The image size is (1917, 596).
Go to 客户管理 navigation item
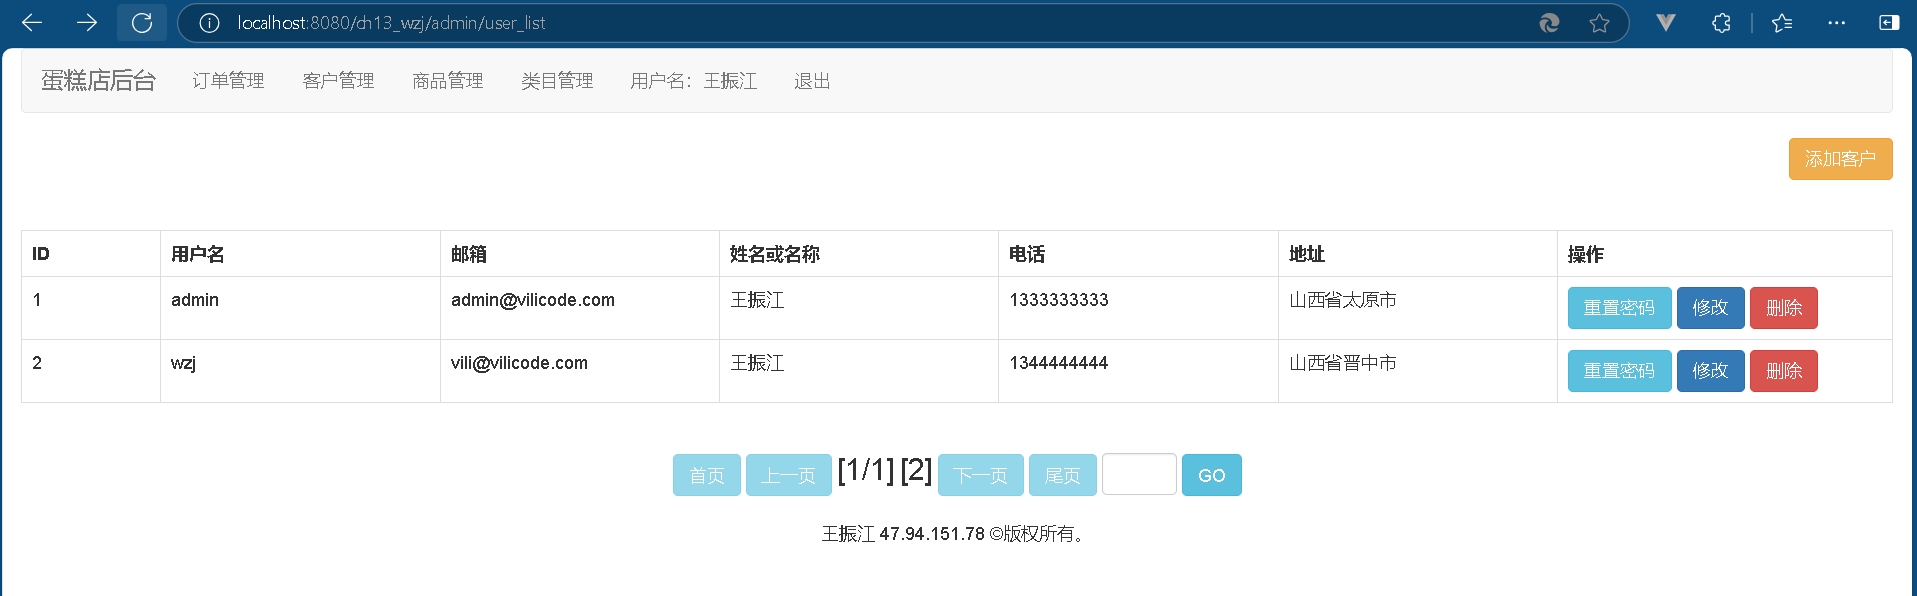(338, 81)
